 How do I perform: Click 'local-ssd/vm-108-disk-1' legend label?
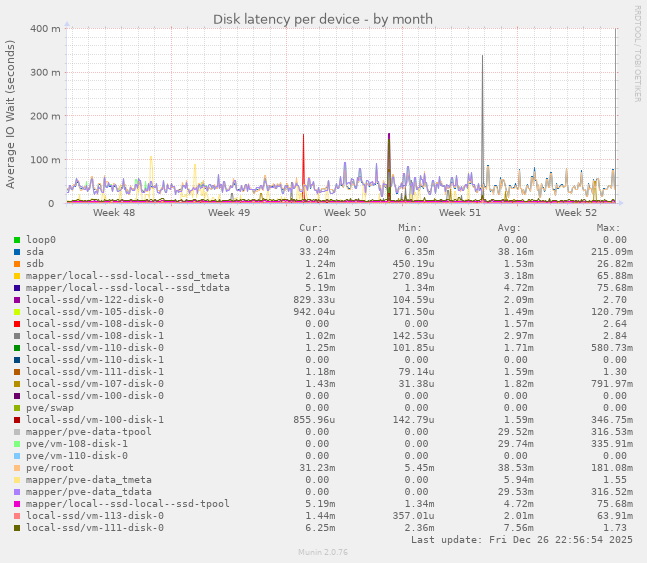pos(95,336)
